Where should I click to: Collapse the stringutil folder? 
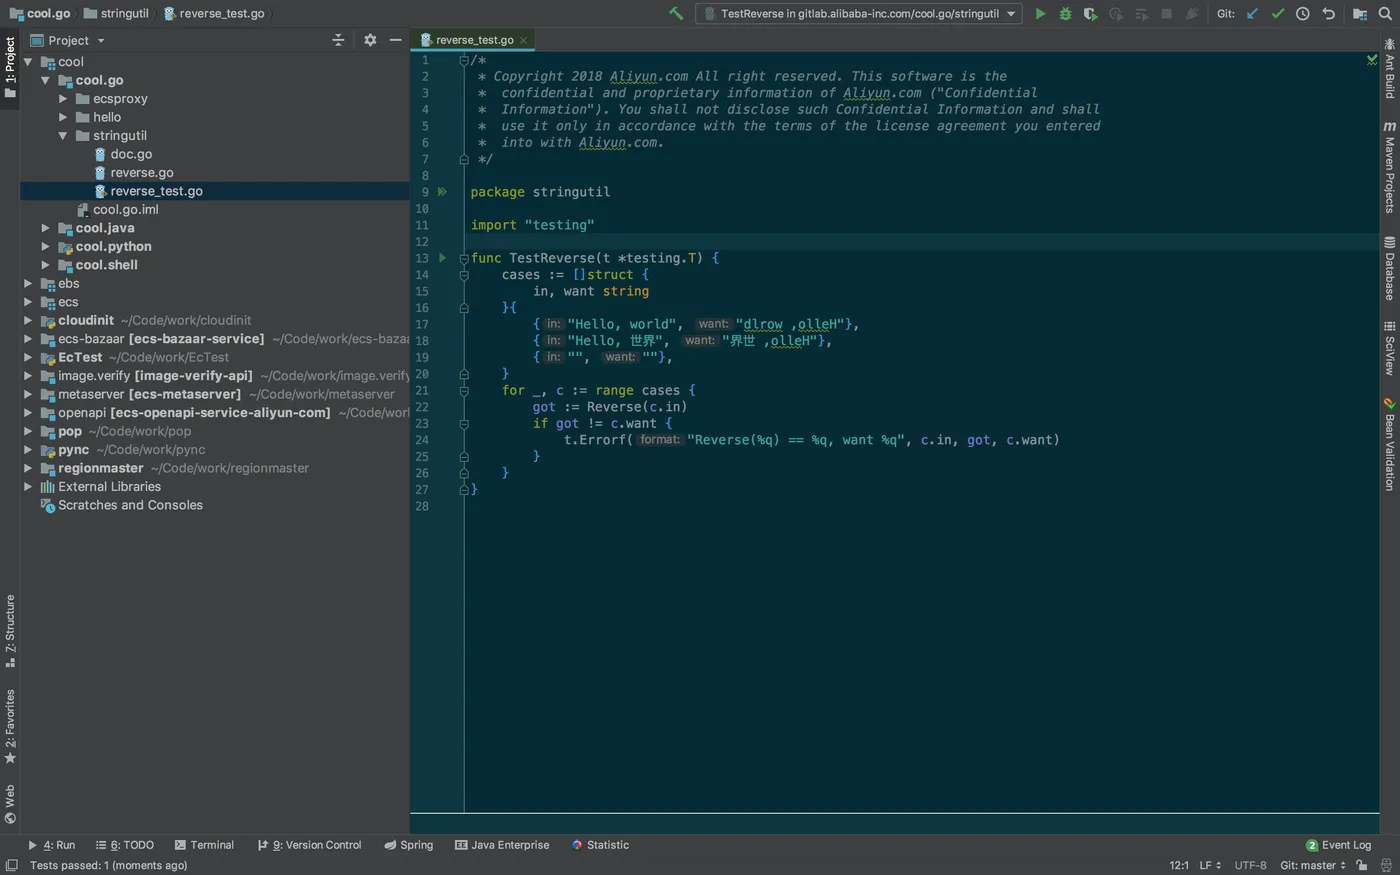click(x=63, y=136)
